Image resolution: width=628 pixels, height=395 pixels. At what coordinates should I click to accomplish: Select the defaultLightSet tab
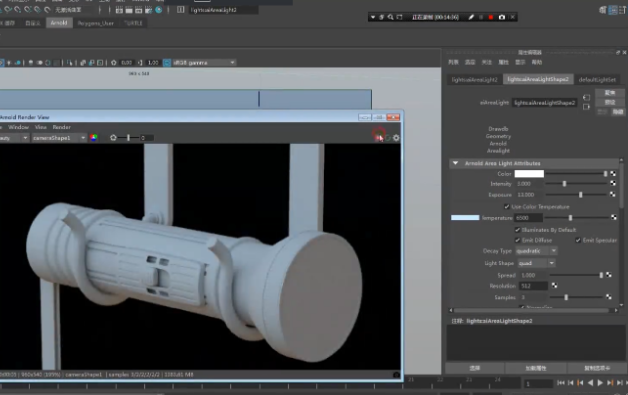[597, 79]
